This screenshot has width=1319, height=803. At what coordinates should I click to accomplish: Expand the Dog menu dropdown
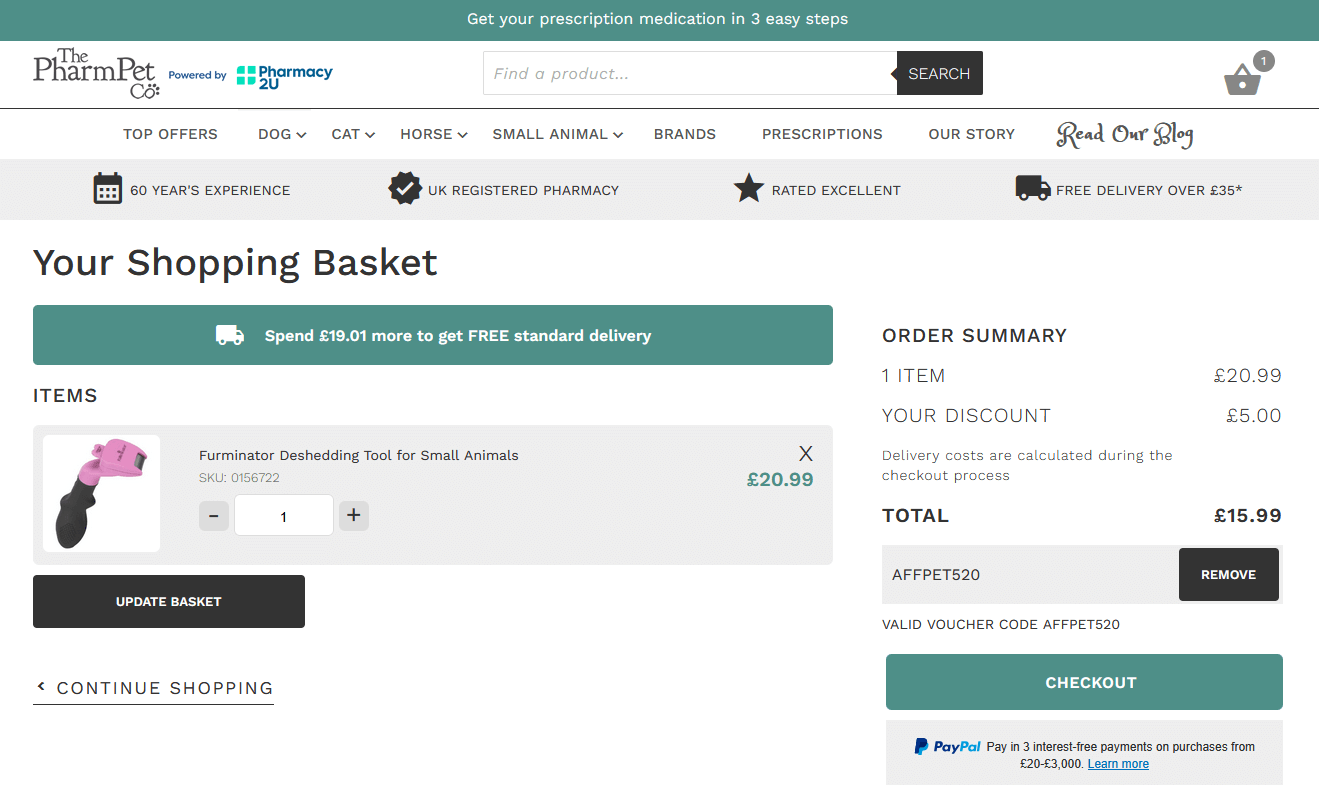282,134
